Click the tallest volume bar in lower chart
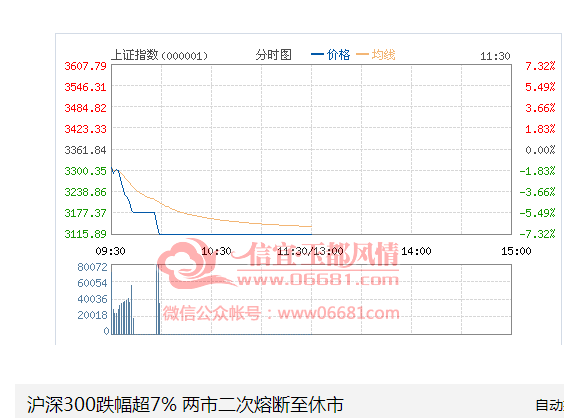 coord(158,299)
